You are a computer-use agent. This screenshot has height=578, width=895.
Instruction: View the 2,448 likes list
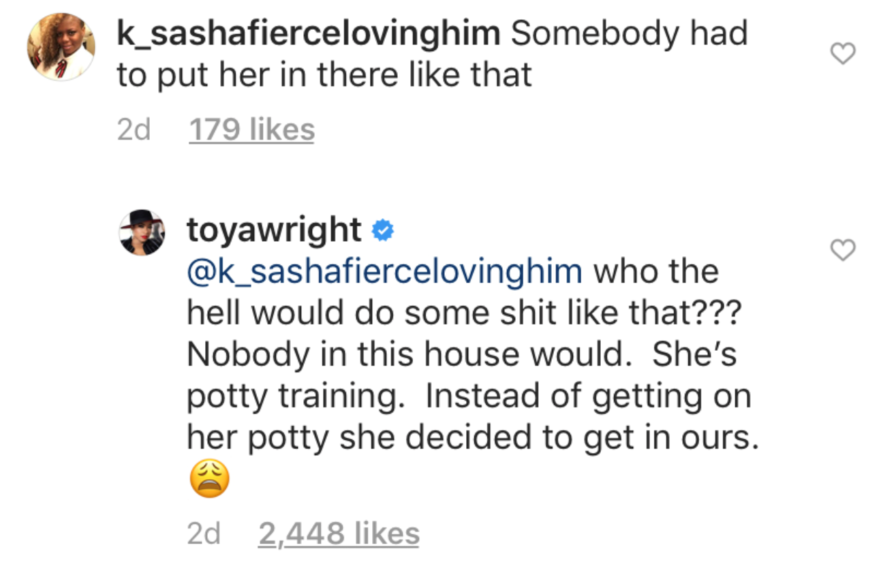pos(338,534)
